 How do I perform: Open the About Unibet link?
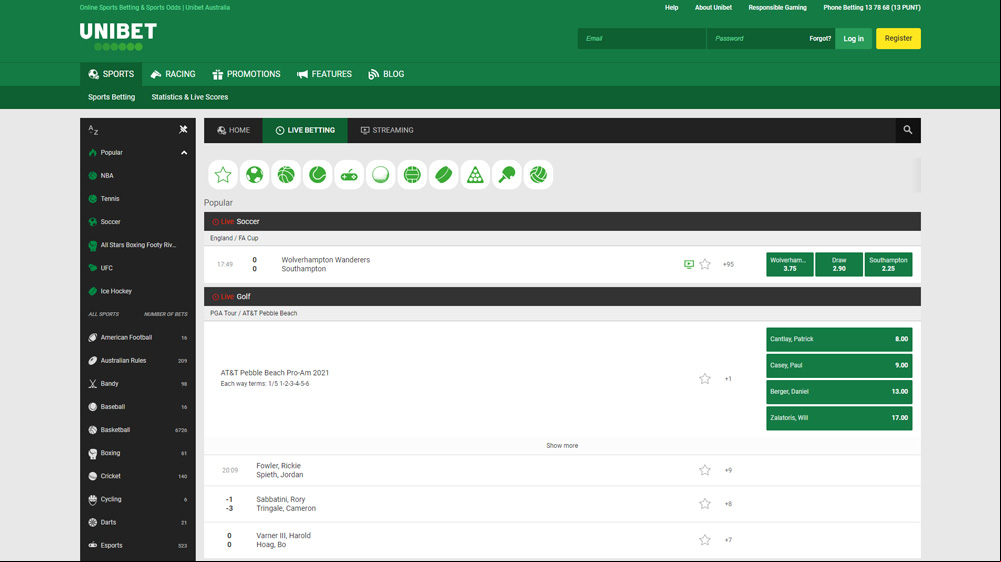click(x=713, y=8)
